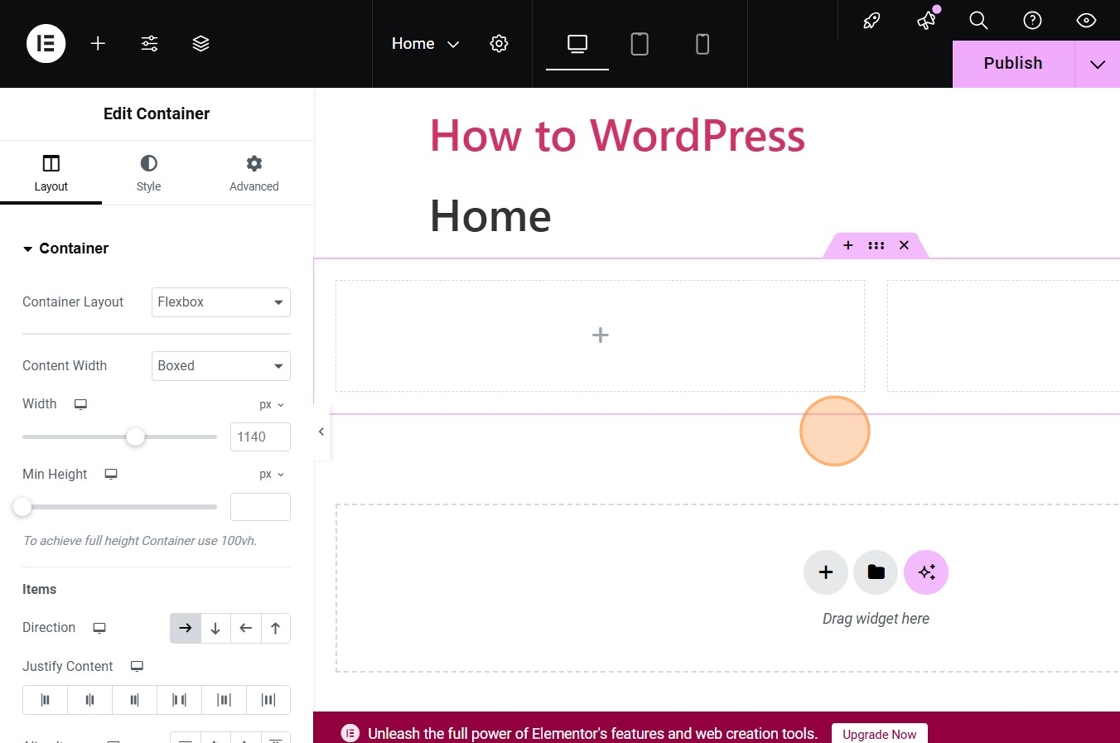Set Justify Content to center

[89, 700]
